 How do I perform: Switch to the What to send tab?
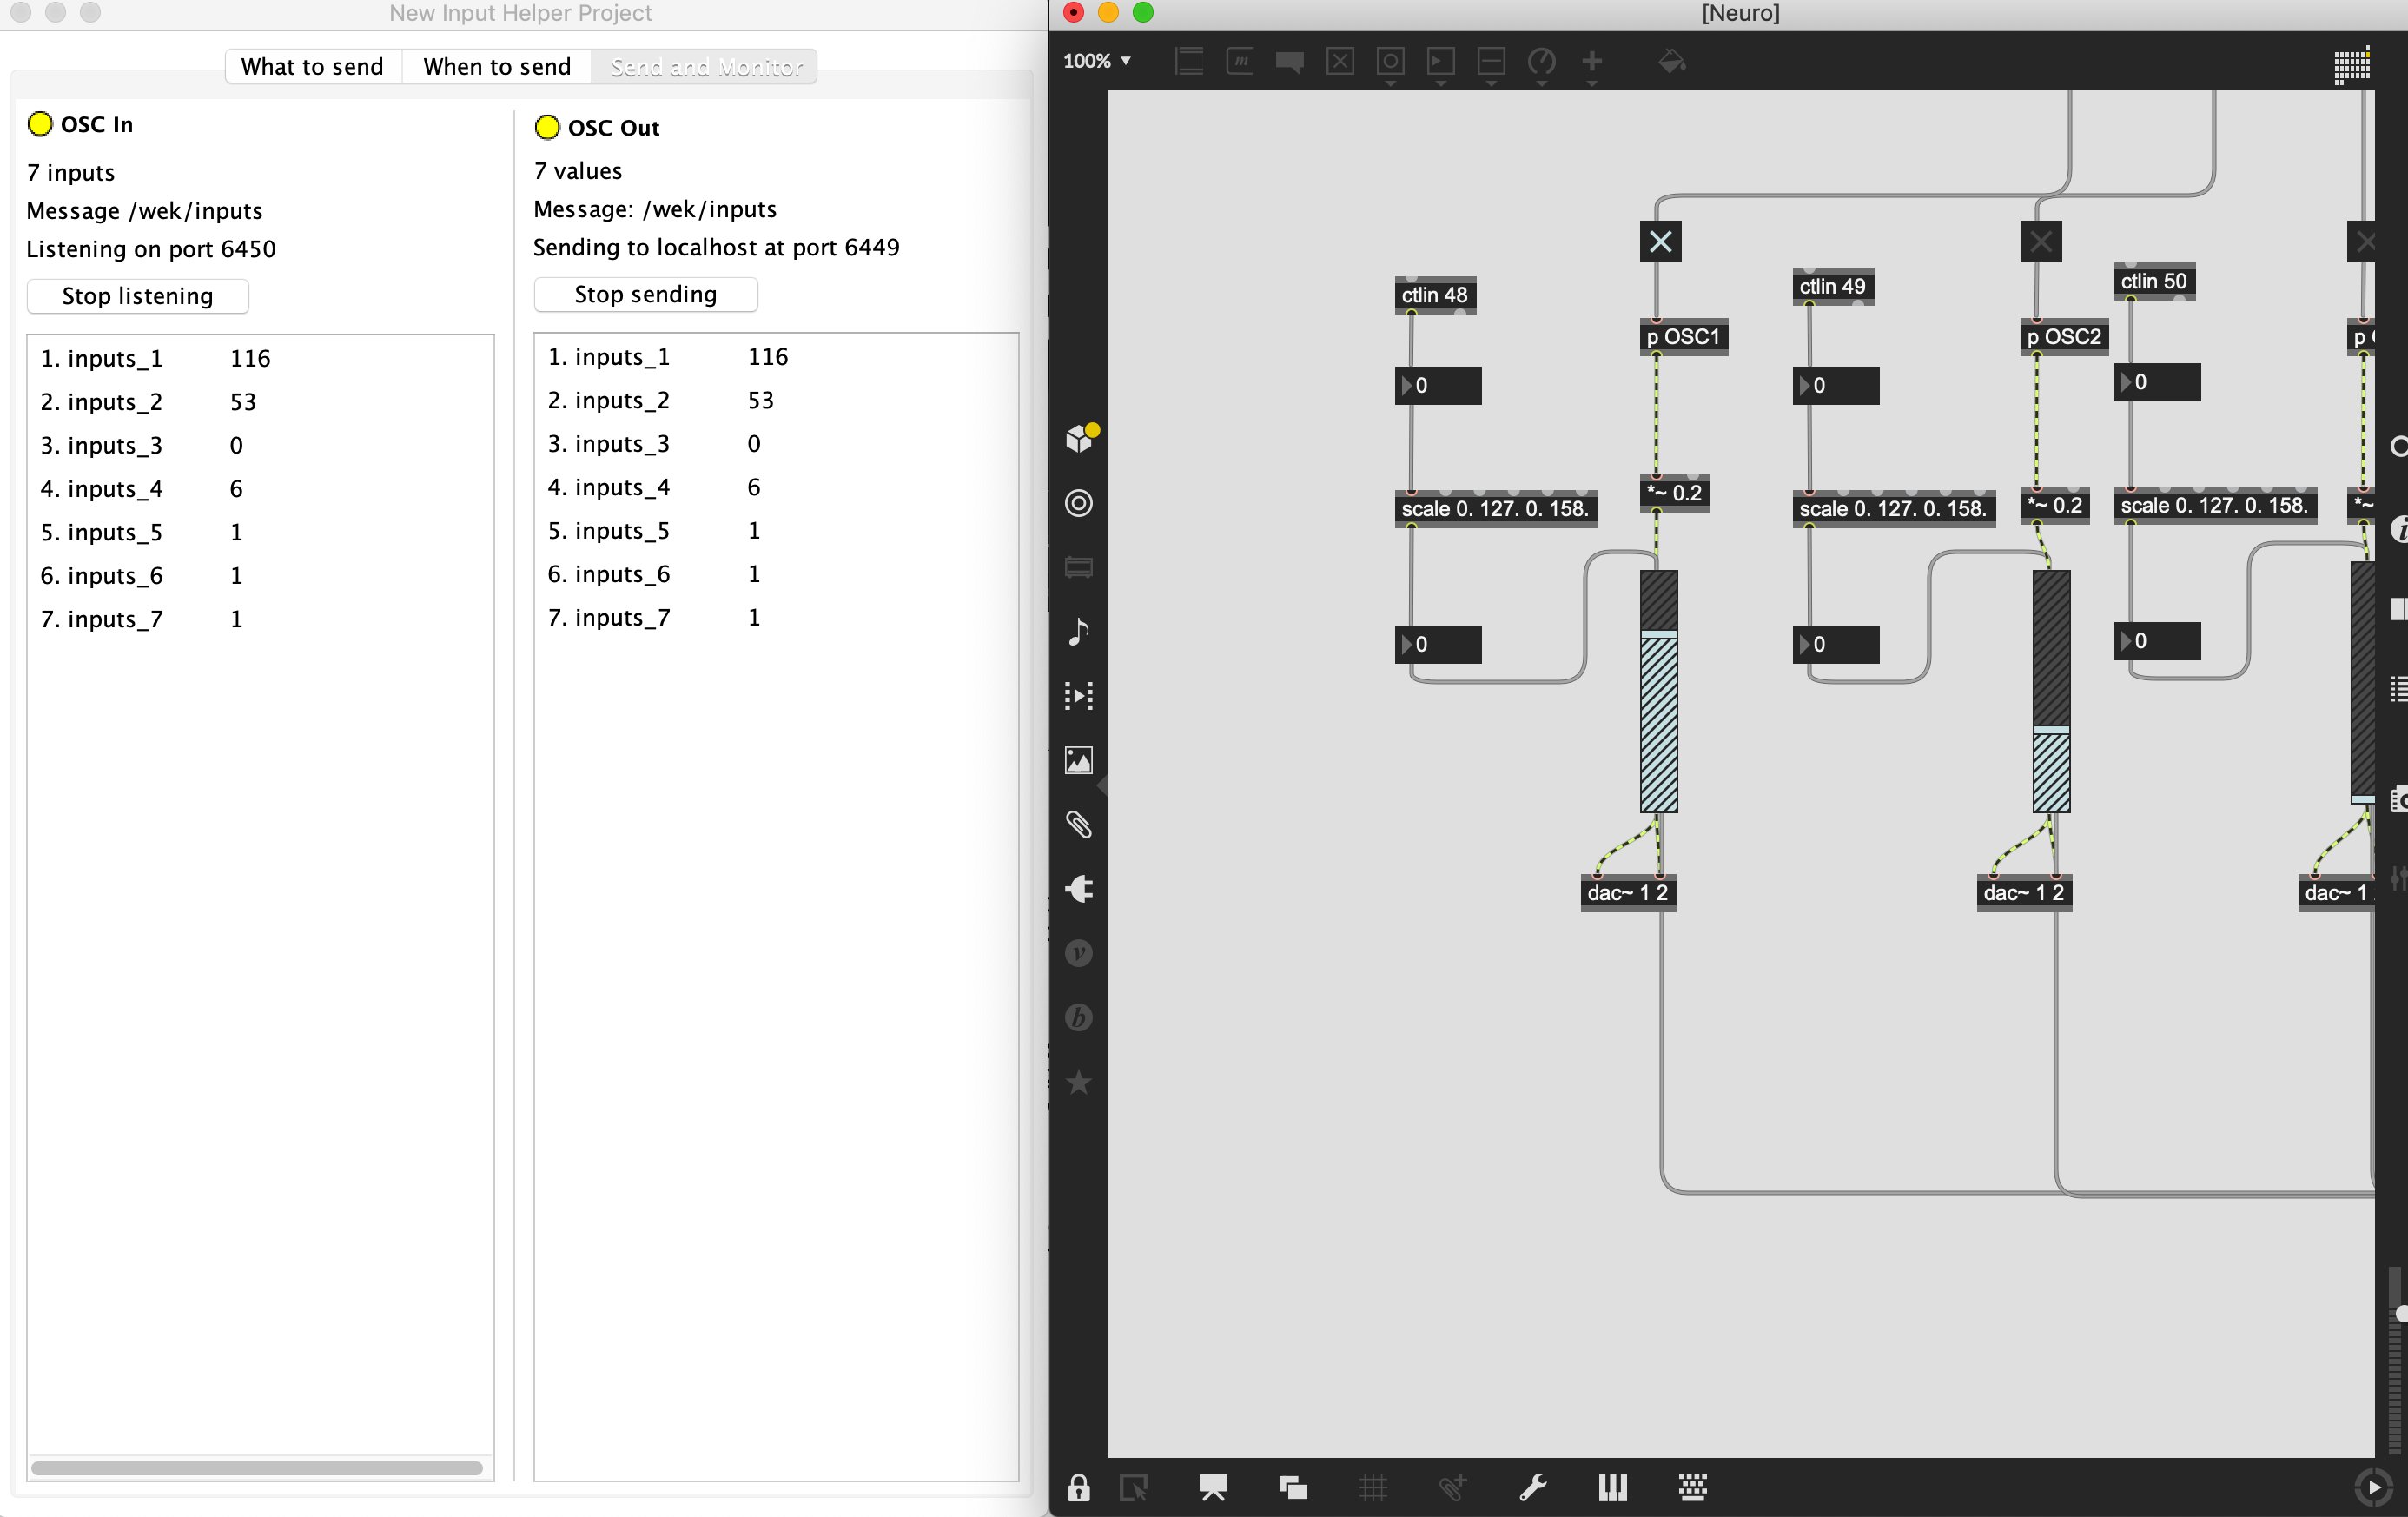(312, 67)
